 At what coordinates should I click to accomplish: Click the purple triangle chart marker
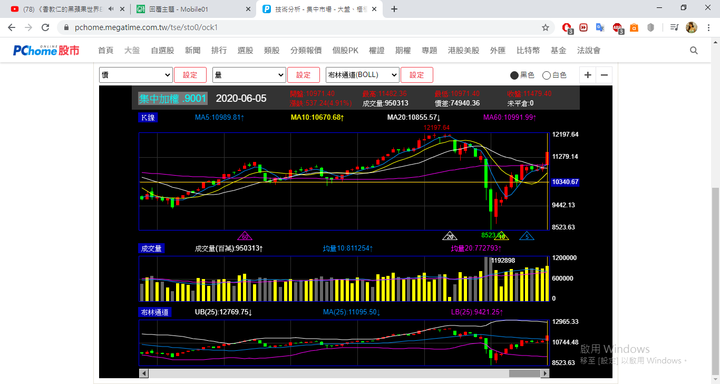tap(245, 236)
